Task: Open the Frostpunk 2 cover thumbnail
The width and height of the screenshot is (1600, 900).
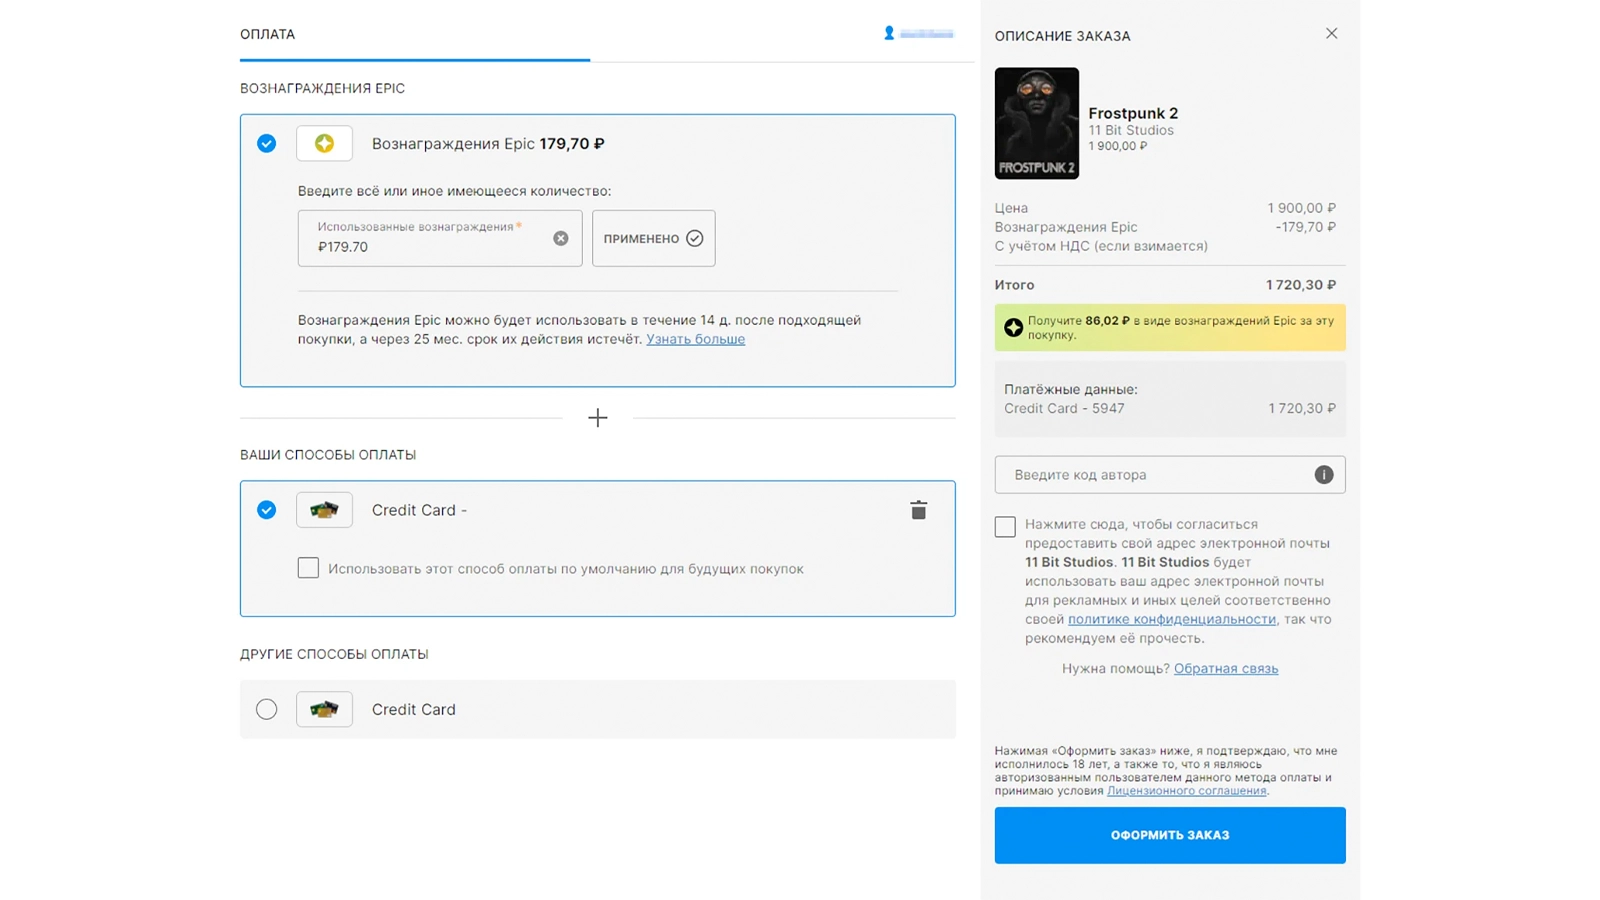Action: [x=1036, y=123]
